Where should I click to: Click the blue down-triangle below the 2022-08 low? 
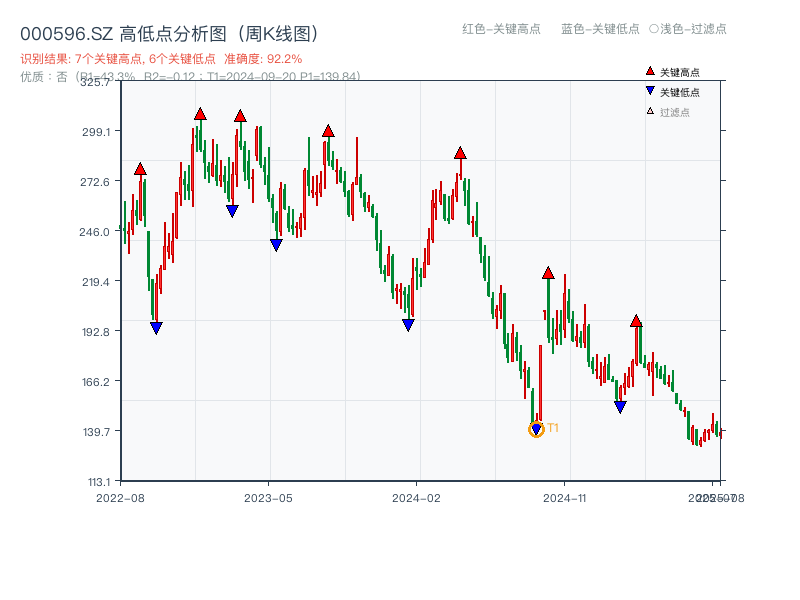coord(156,327)
